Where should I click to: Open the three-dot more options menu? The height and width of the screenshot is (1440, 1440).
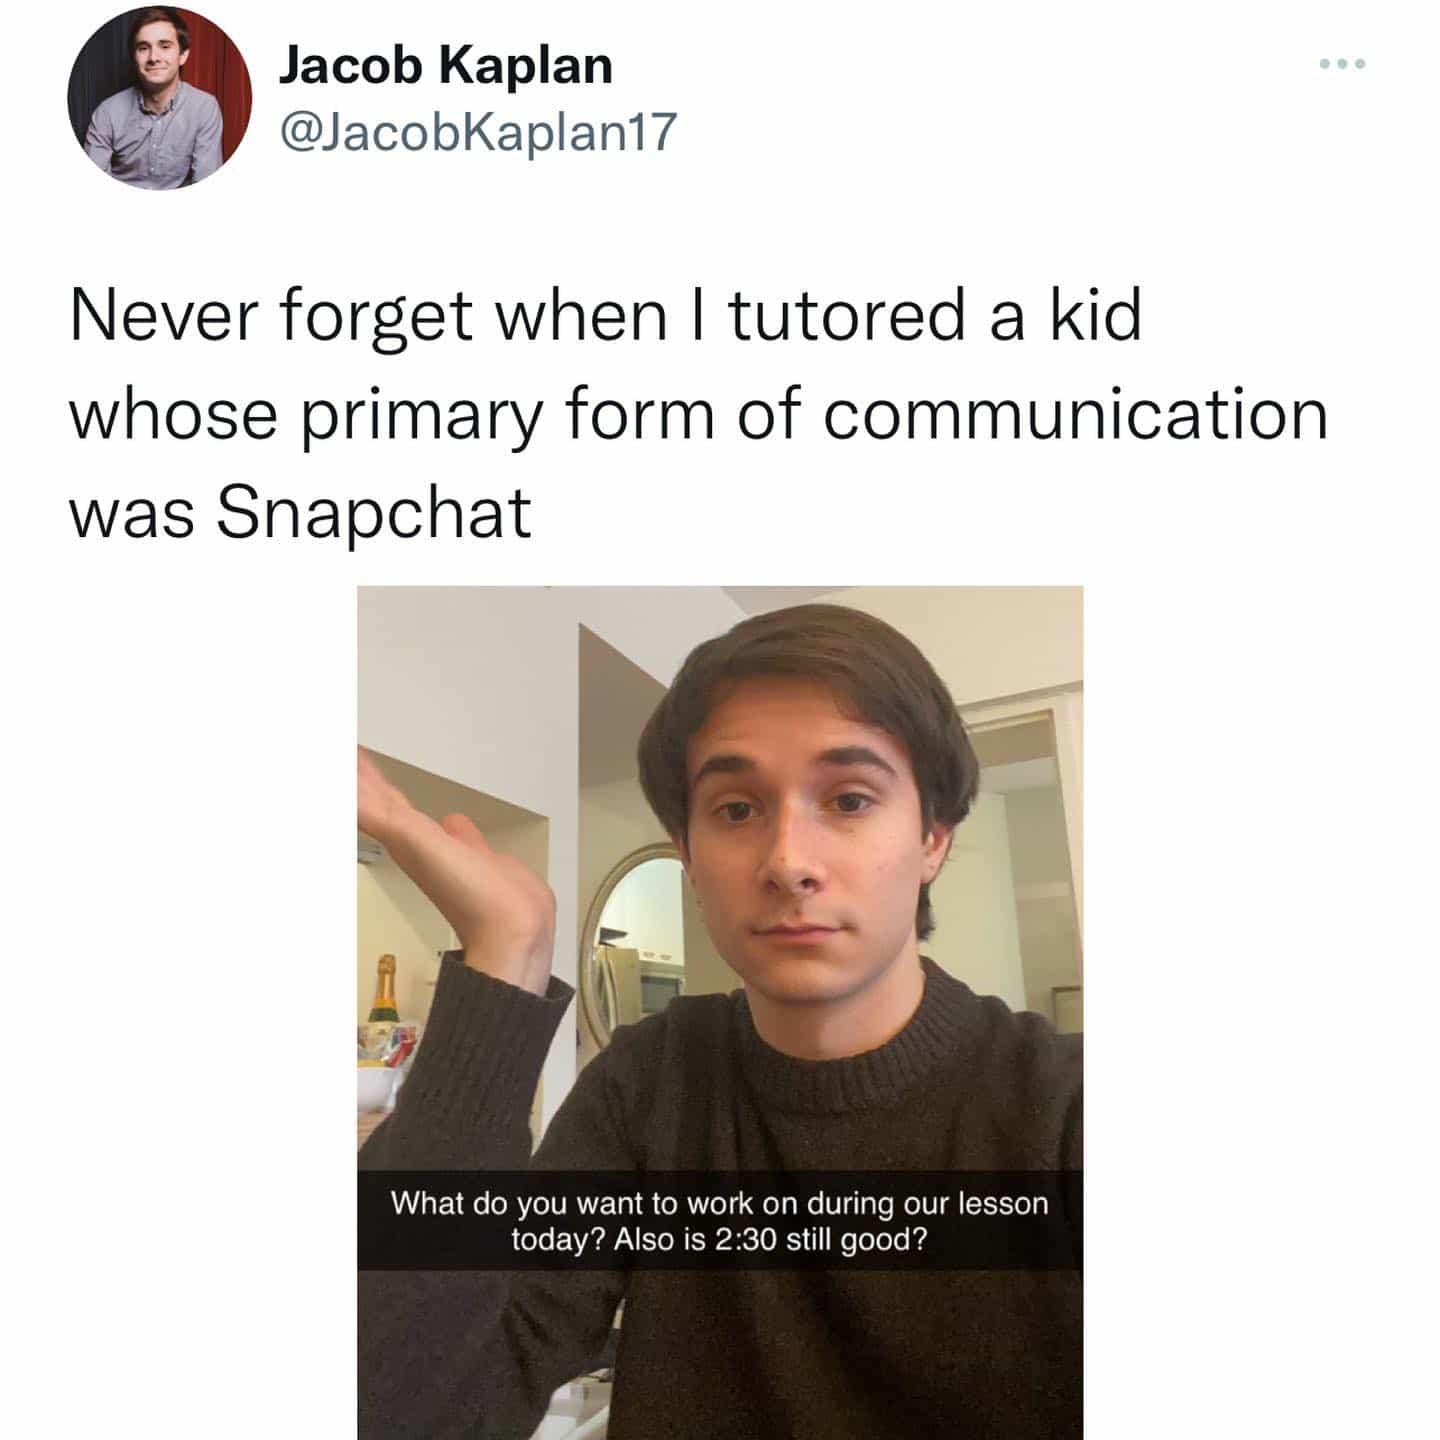tap(1341, 64)
